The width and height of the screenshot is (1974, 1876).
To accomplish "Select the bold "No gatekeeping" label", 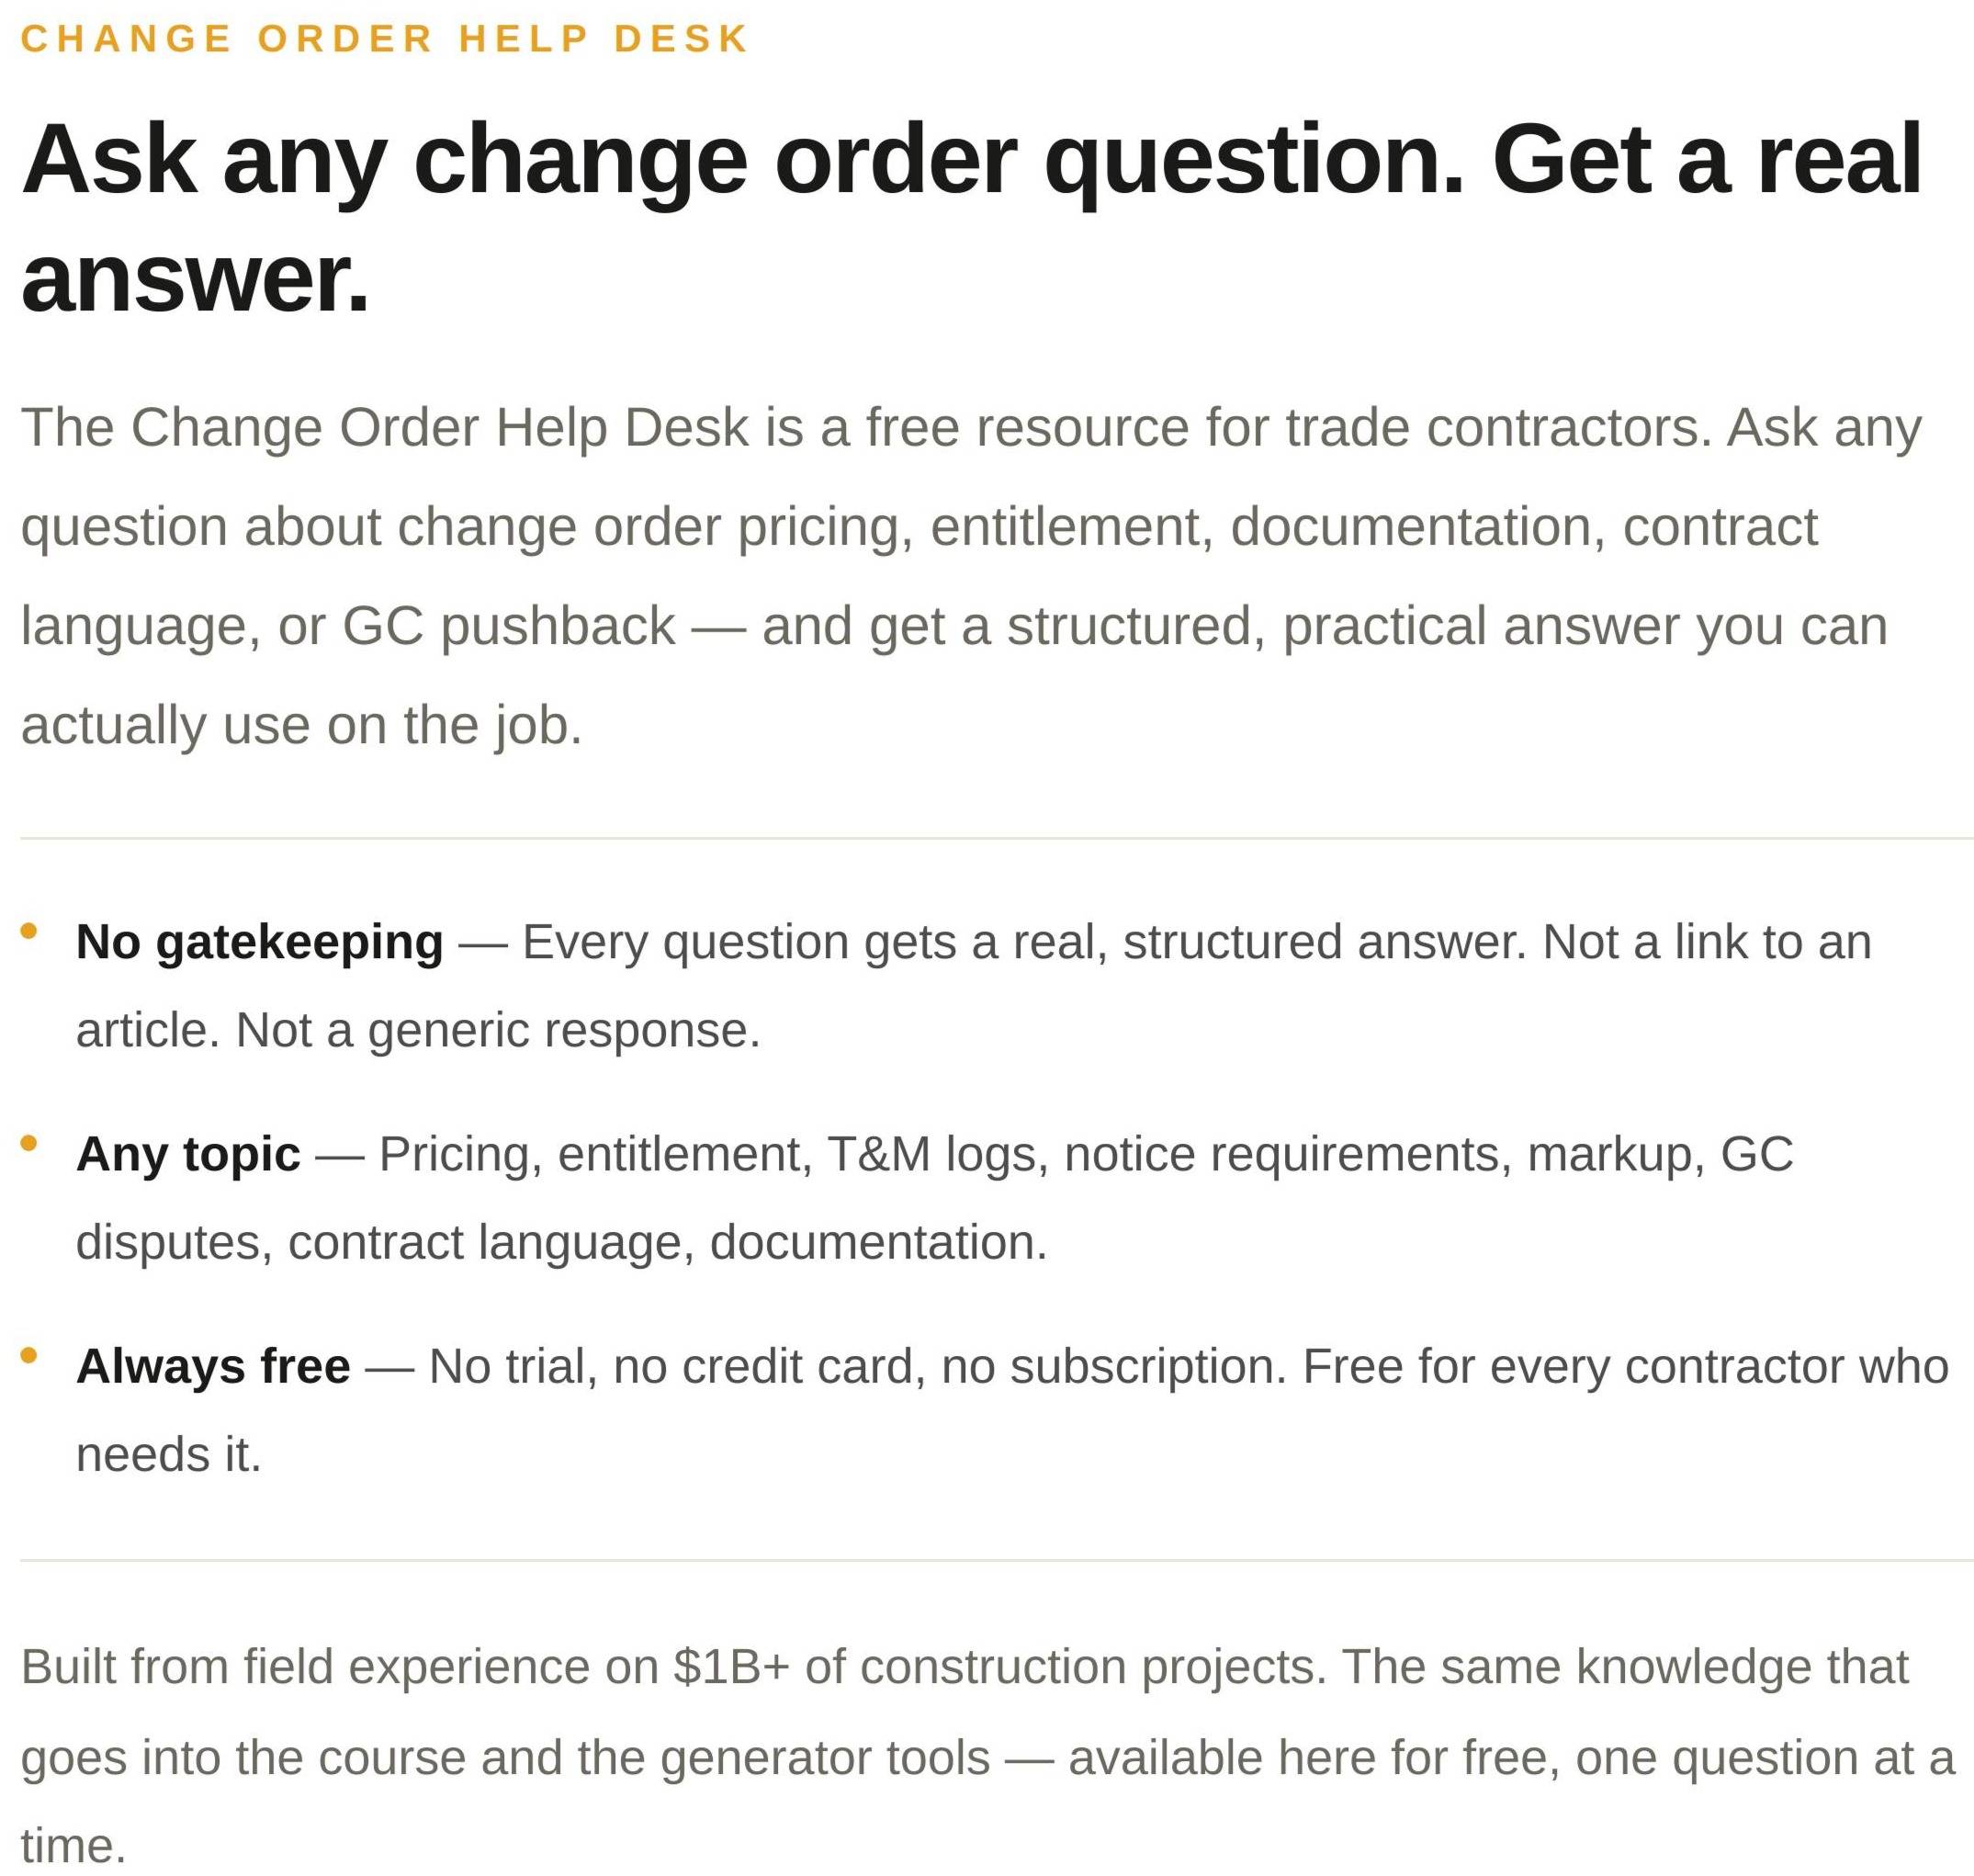I will (259, 942).
